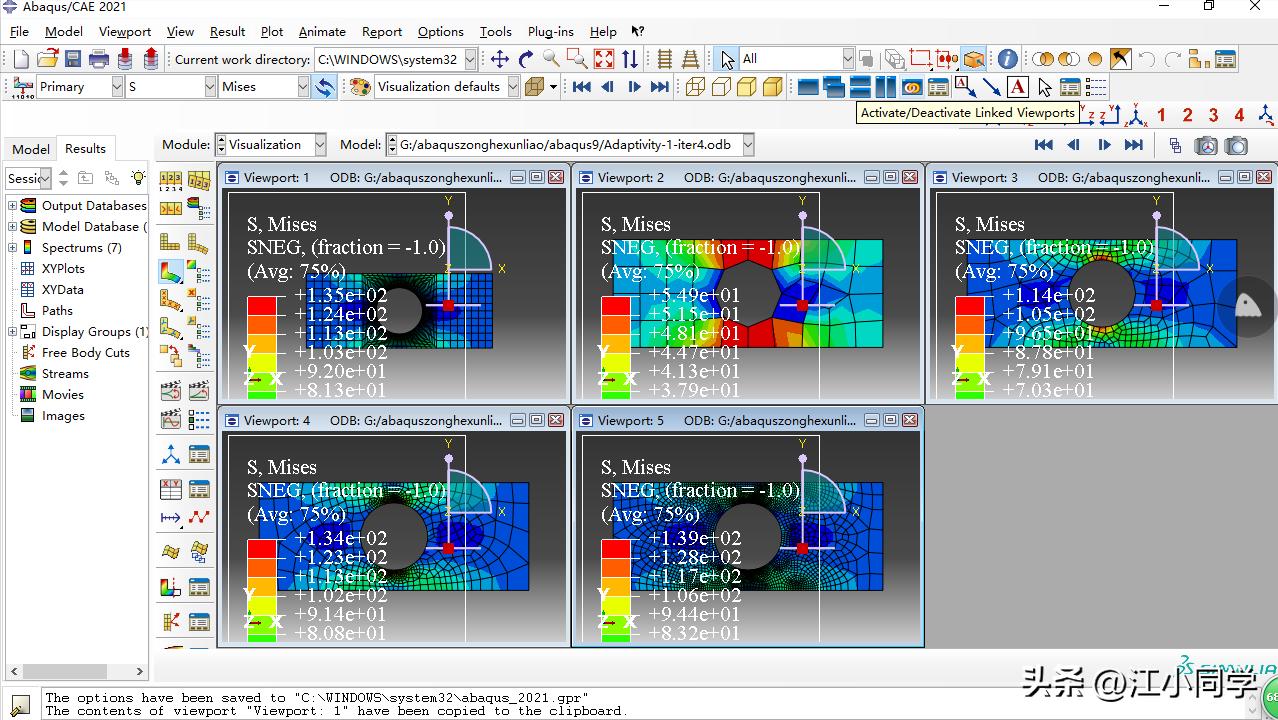Viewport: 1278px width, 720px height.
Task: Expand the Output Databases tree node
Action: 13,206
